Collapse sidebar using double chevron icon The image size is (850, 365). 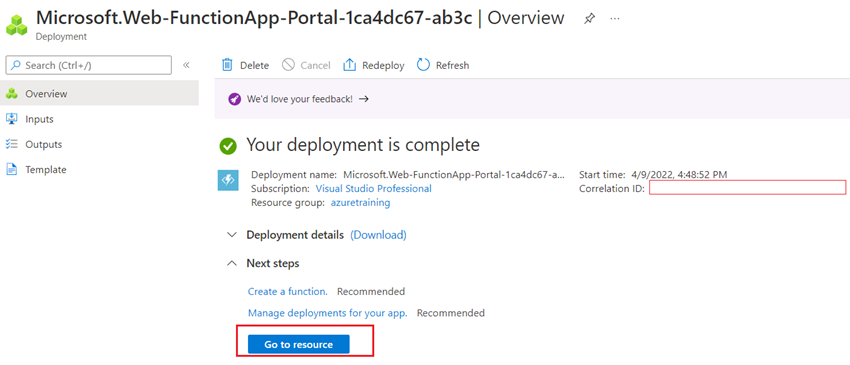point(186,65)
